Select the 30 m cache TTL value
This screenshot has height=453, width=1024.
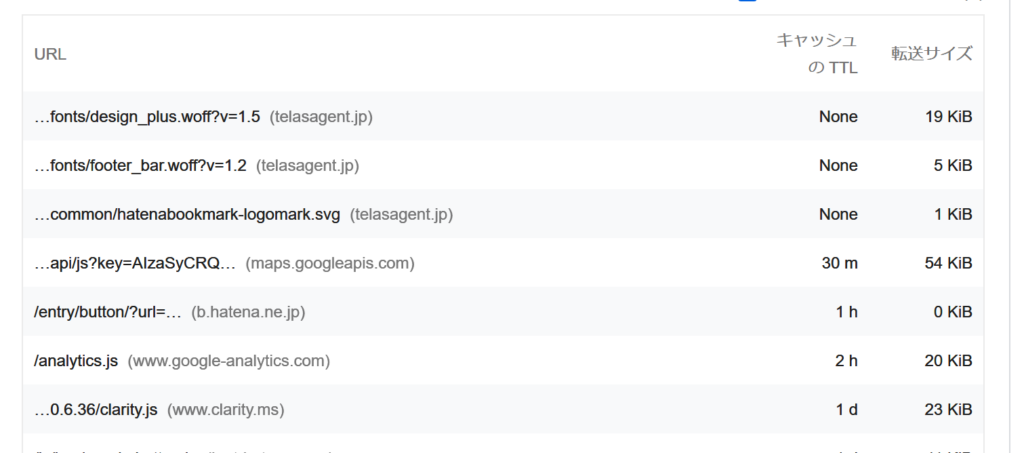tap(840, 263)
